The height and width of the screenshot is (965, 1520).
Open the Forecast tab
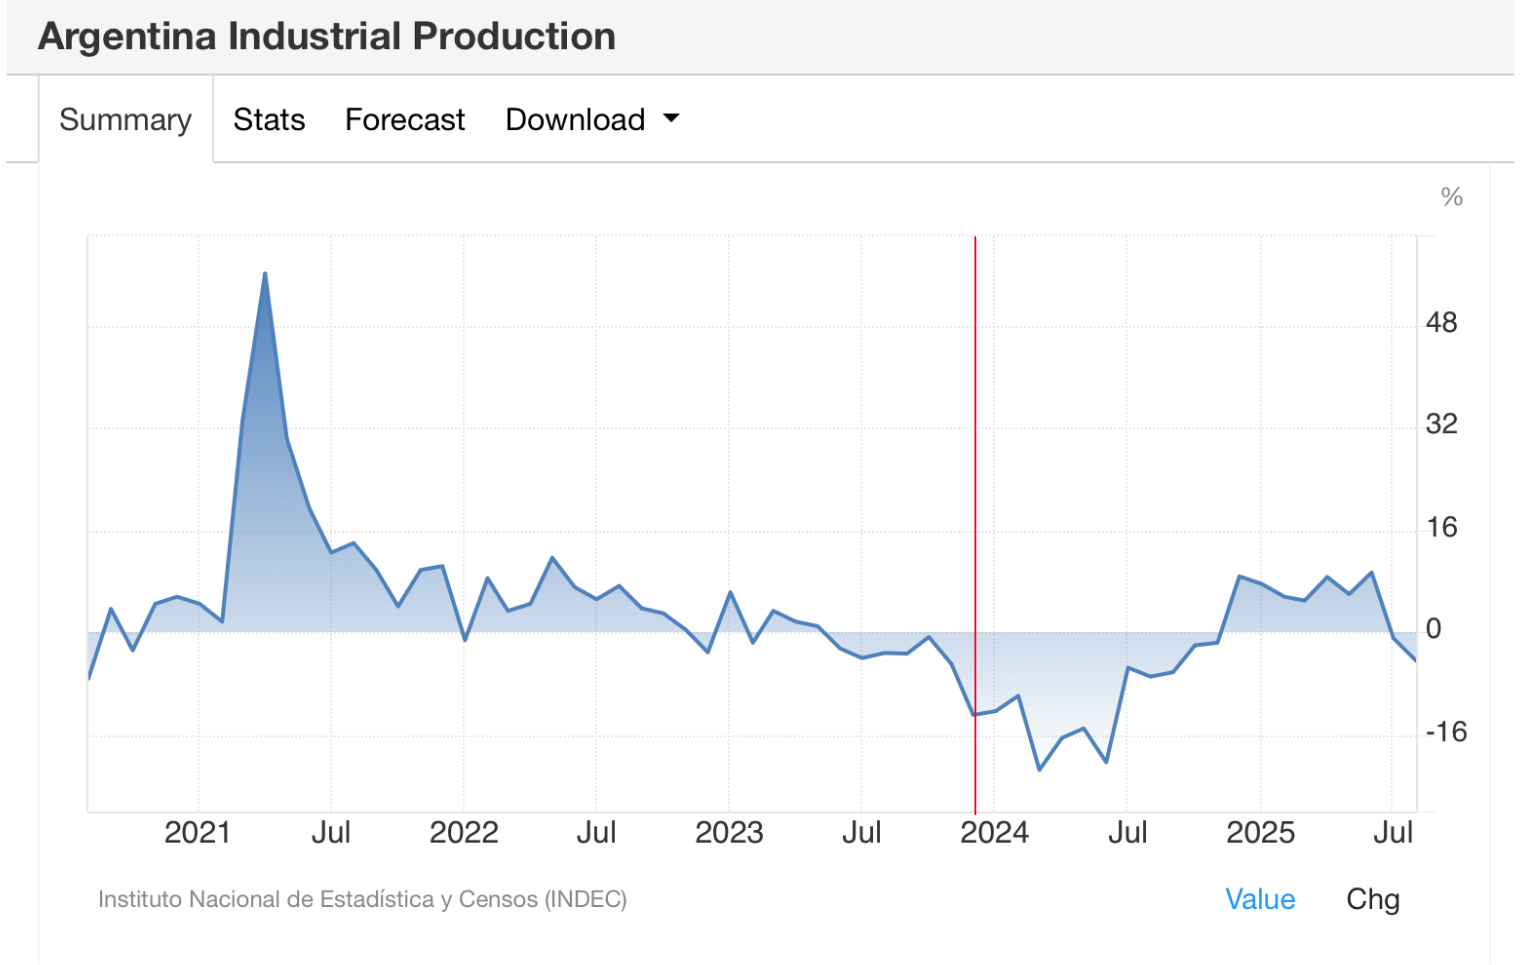tap(405, 120)
